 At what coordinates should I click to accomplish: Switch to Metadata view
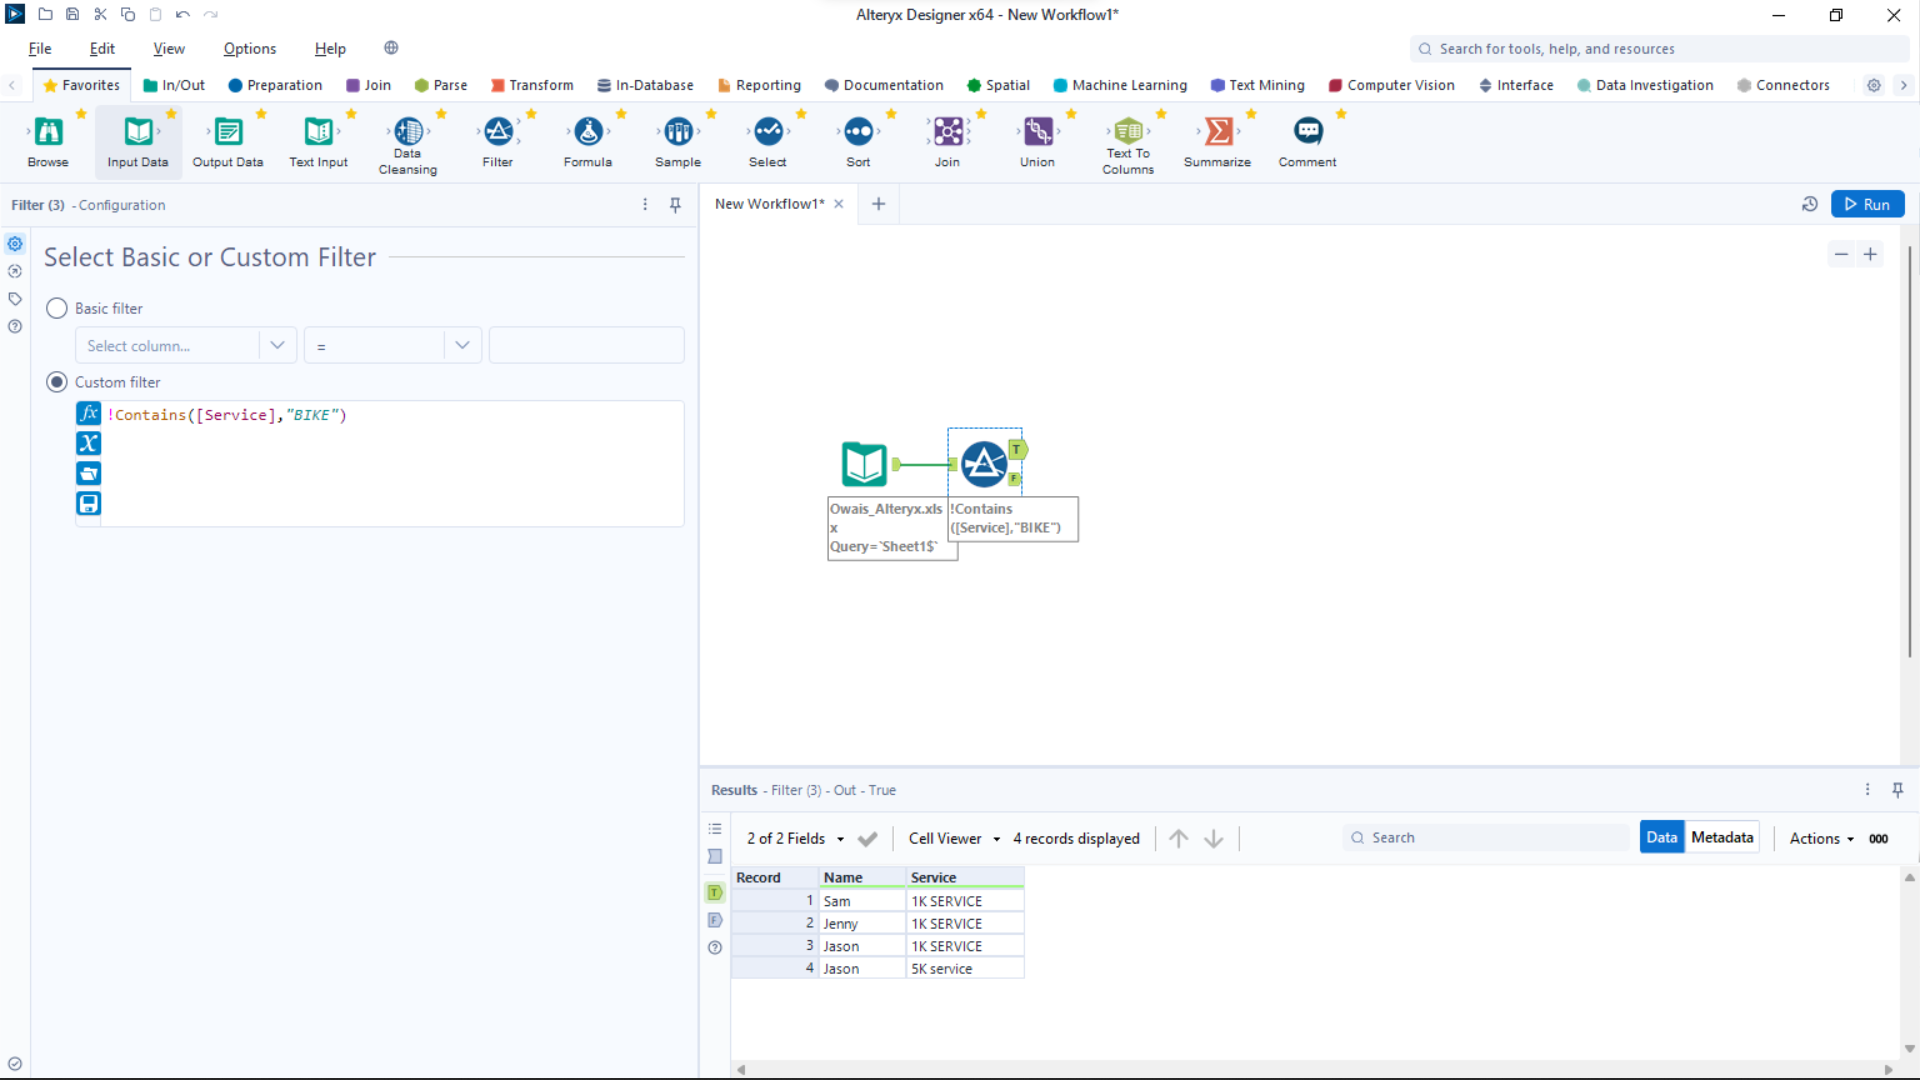coord(1722,837)
